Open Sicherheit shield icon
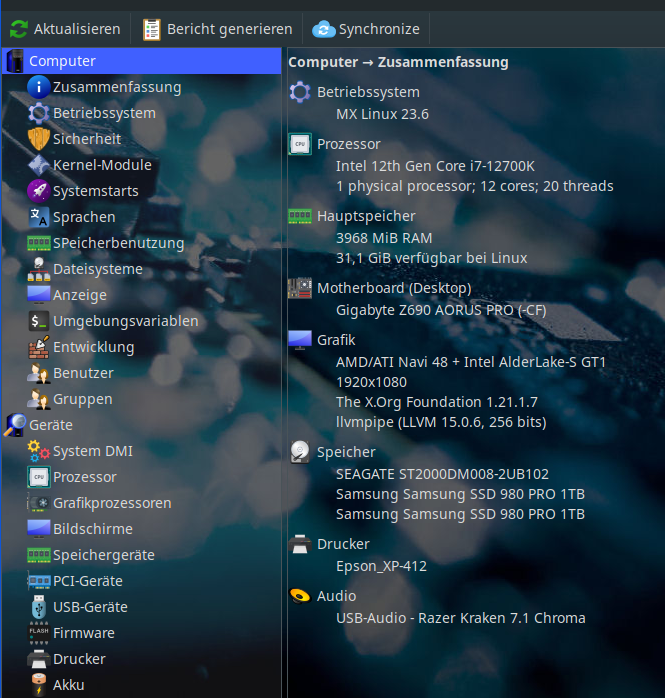This screenshot has width=665, height=698. pos(39,139)
